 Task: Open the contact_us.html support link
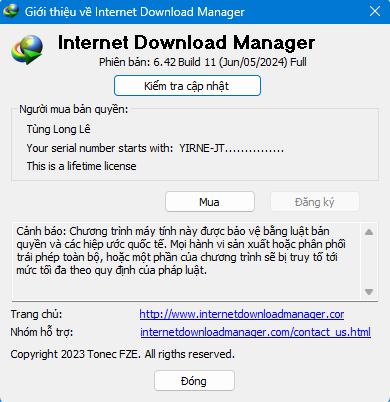(x=255, y=332)
